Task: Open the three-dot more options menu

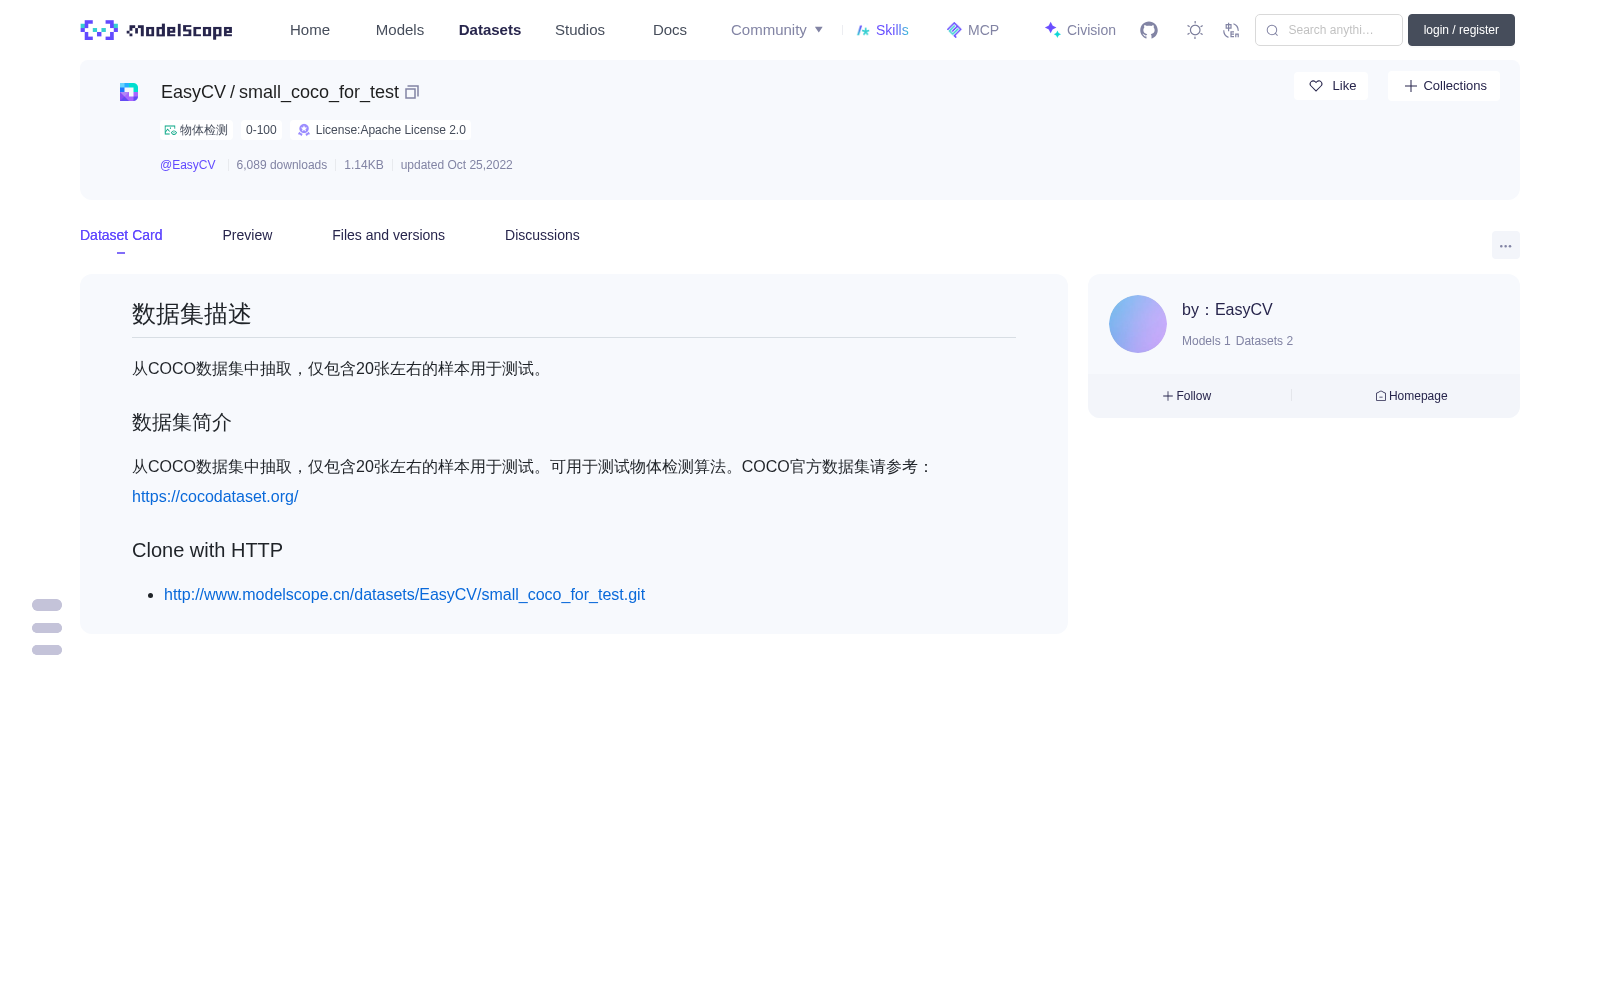Action: click(x=1505, y=245)
